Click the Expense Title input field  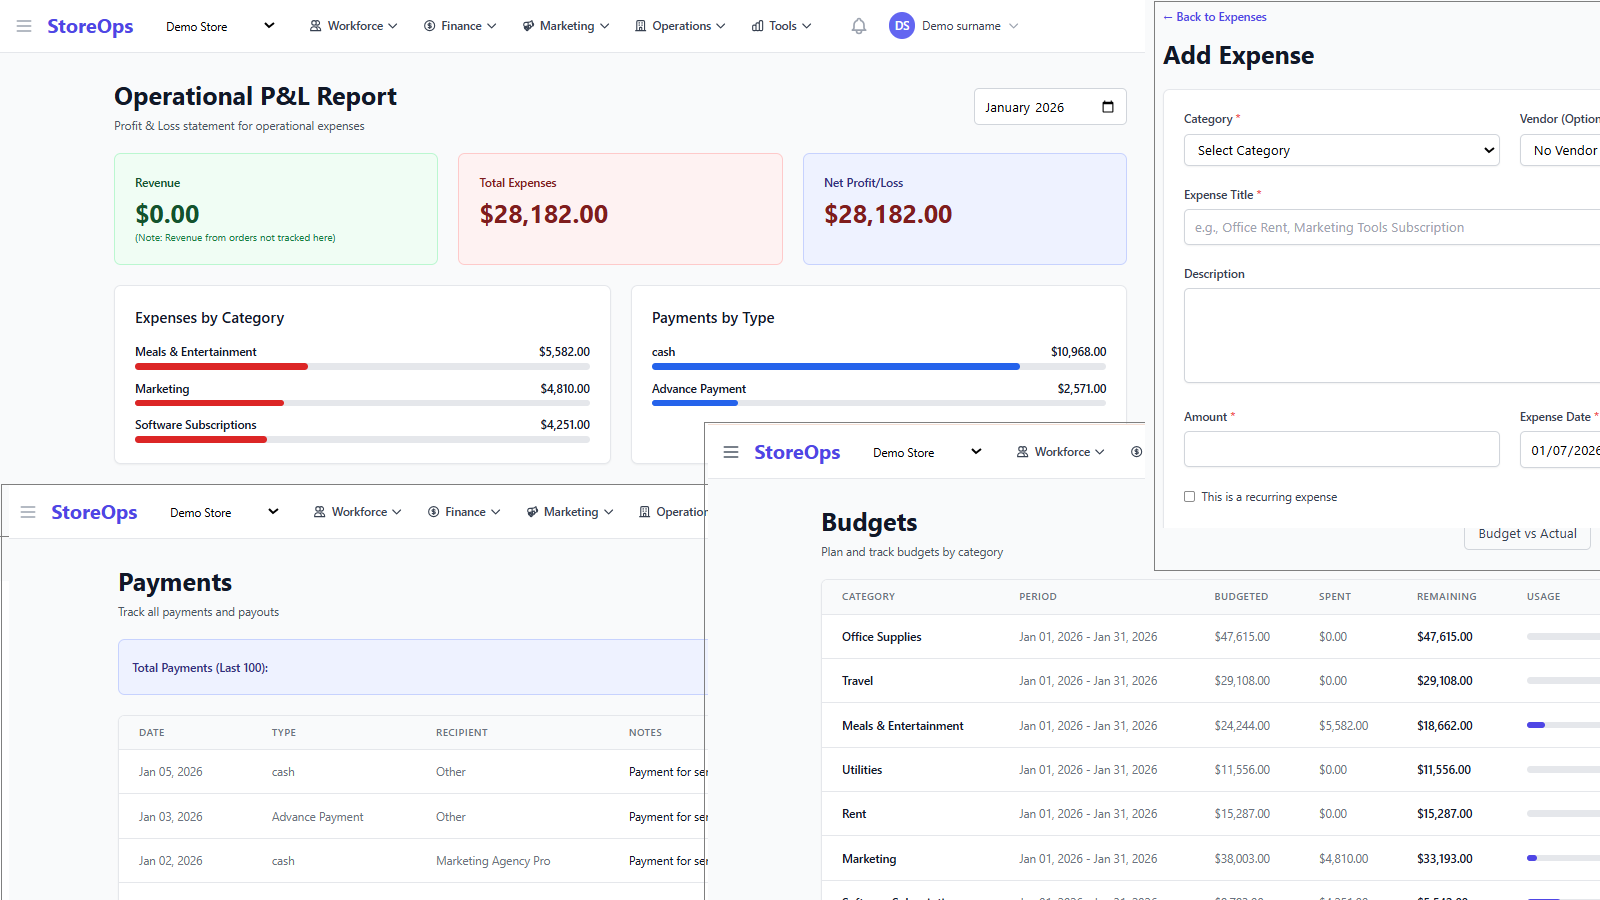[1390, 227]
